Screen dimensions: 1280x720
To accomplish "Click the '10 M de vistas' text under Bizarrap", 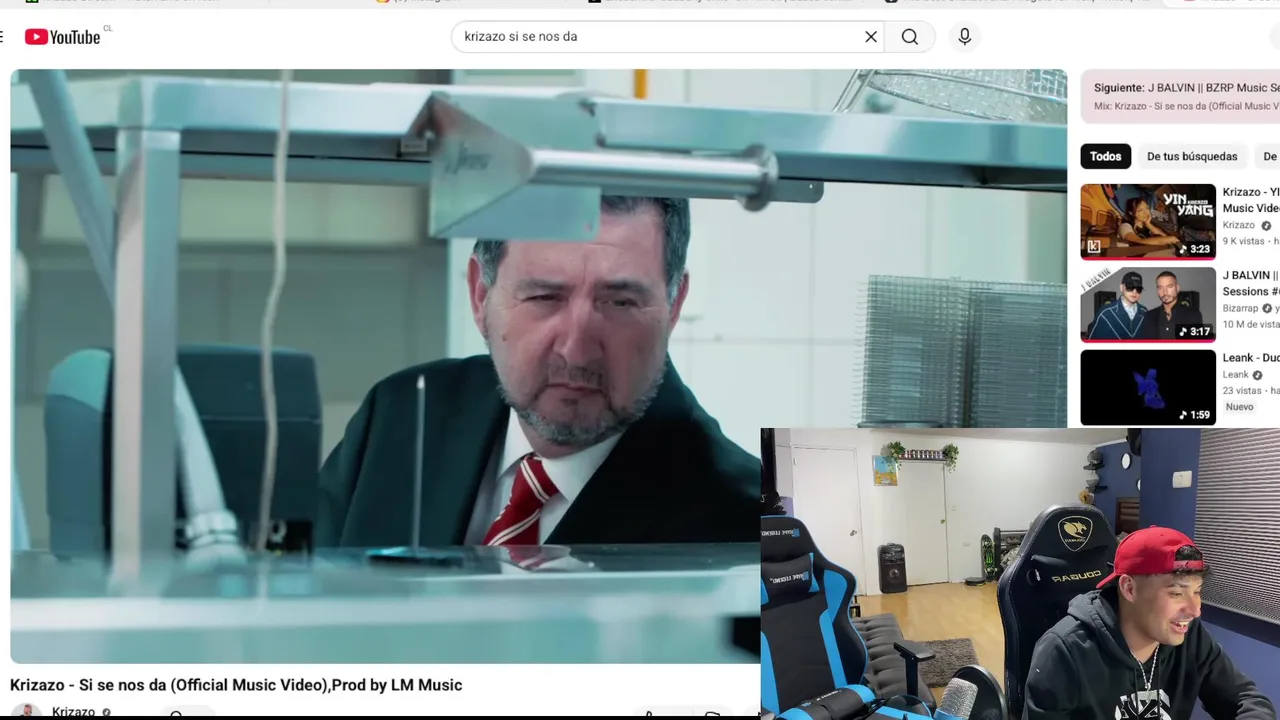I will tap(1251, 324).
